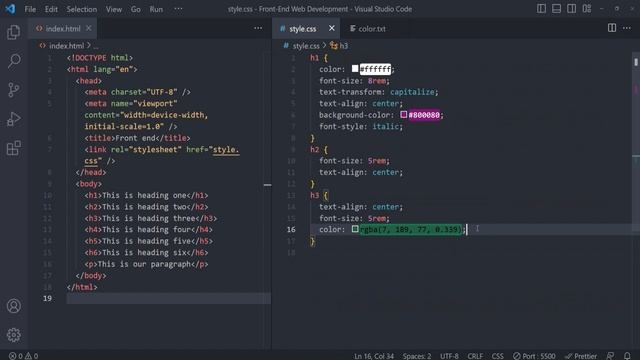Select the index.html tab
The image size is (640, 360).
tap(62, 29)
